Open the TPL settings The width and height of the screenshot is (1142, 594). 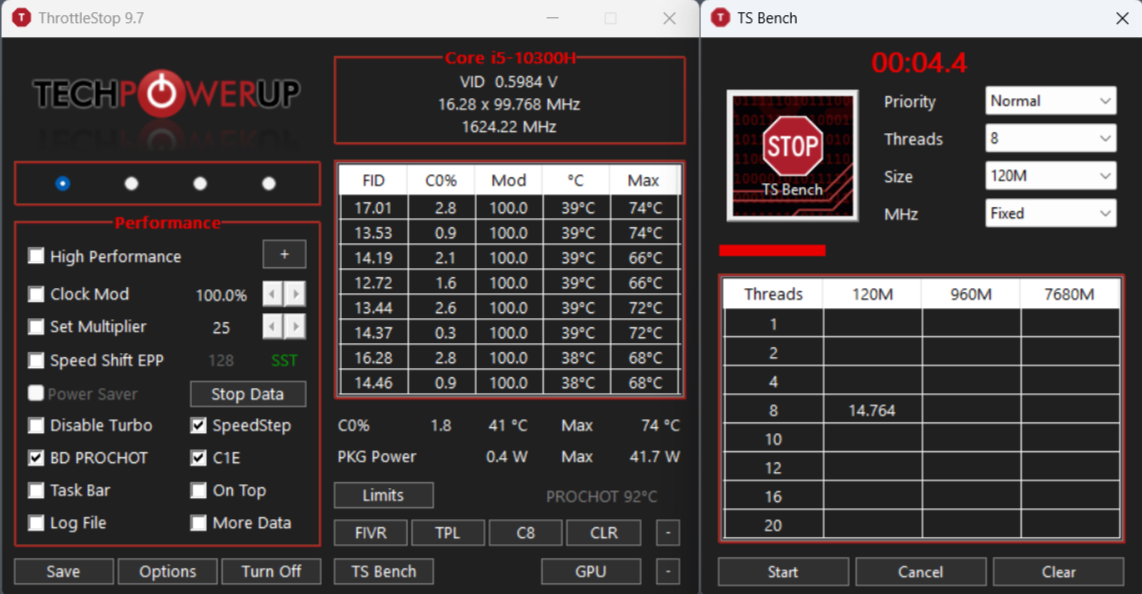[448, 533]
